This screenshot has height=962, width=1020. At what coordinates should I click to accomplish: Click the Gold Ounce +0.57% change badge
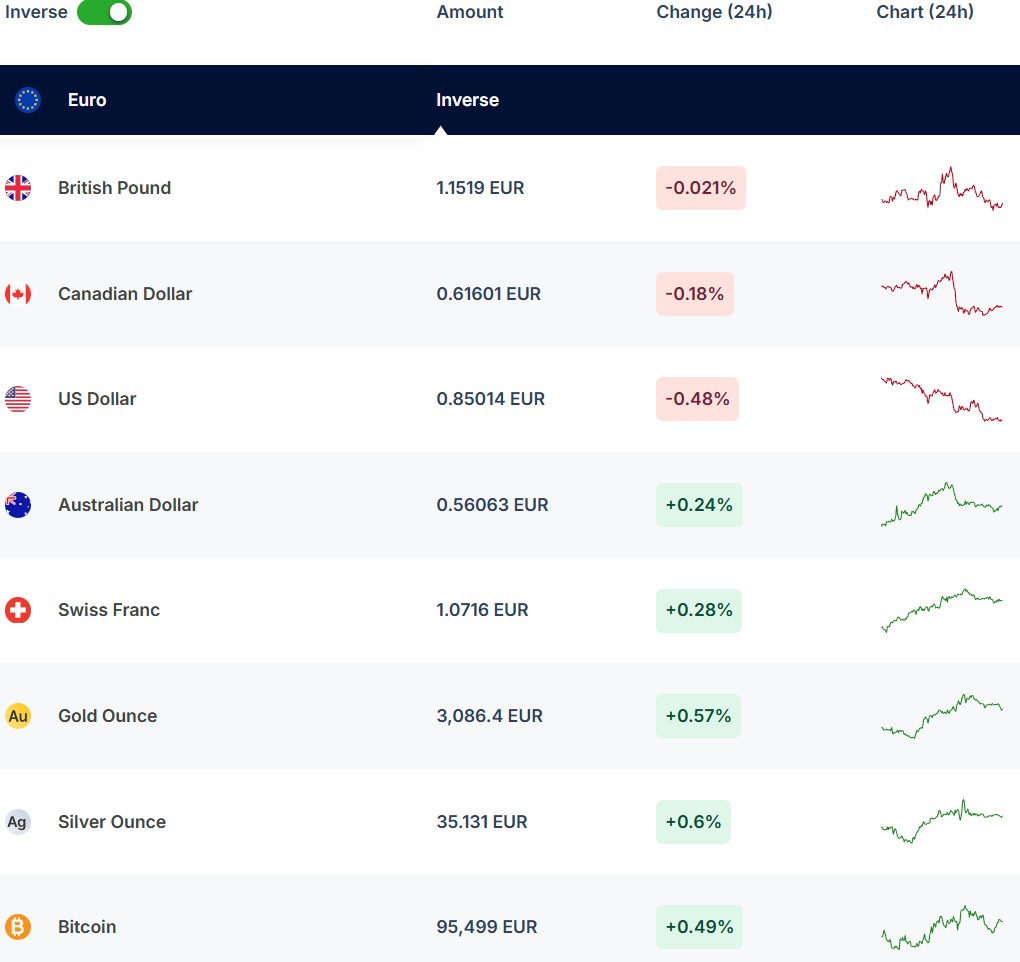[x=698, y=716]
